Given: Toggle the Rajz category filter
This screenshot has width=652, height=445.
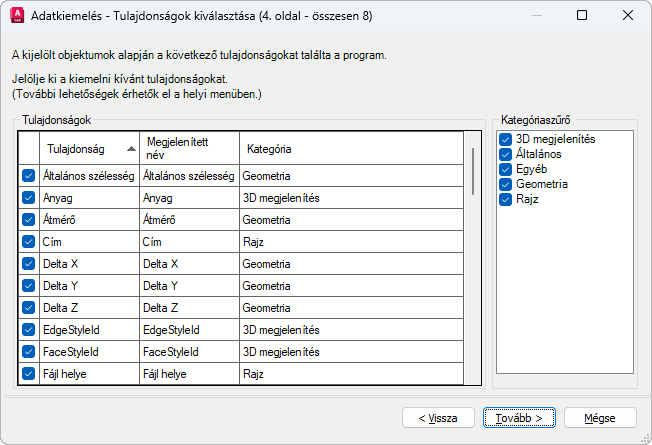Looking at the screenshot, I should (x=506, y=199).
